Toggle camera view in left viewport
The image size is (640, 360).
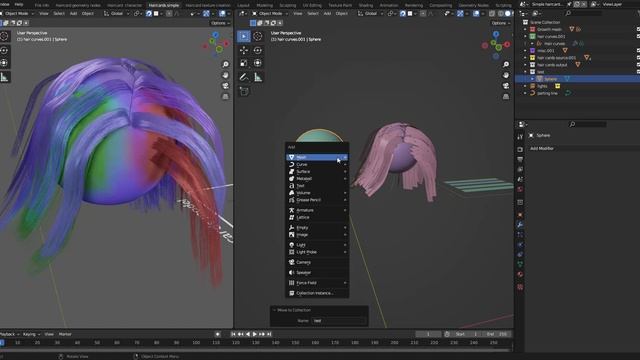click(225, 86)
